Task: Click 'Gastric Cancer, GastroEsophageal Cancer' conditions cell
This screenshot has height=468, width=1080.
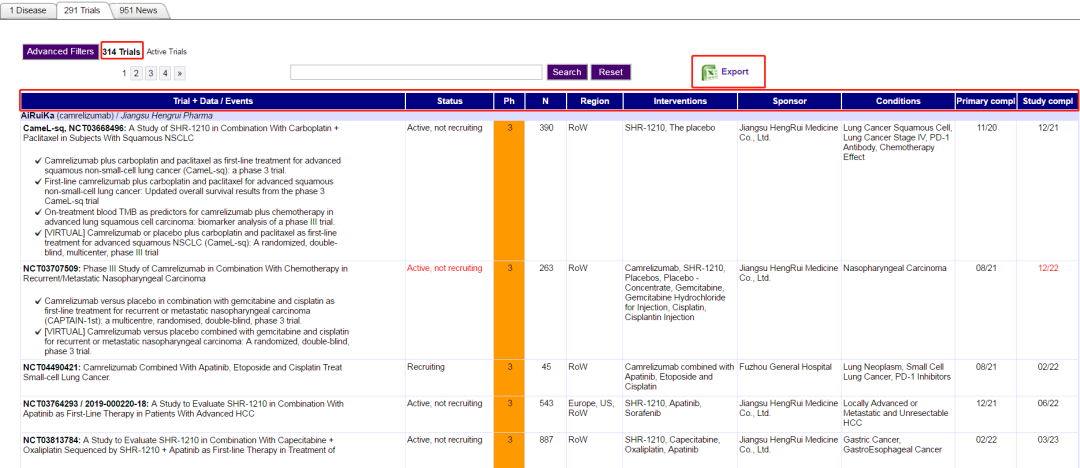Action: tap(892, 445)
